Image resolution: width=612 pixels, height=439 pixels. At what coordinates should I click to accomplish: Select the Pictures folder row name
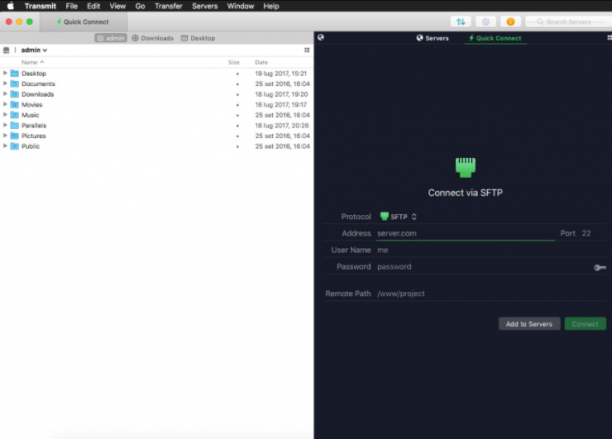[x=34, y=136]
